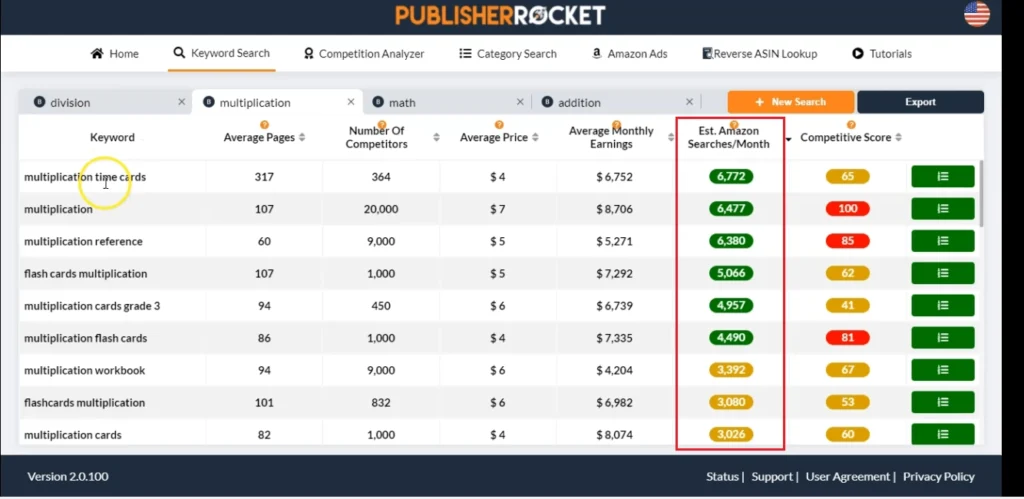1024x499 pixels.
Task: Show help icon above Average Pages
Action: click(x=264, y=125)
